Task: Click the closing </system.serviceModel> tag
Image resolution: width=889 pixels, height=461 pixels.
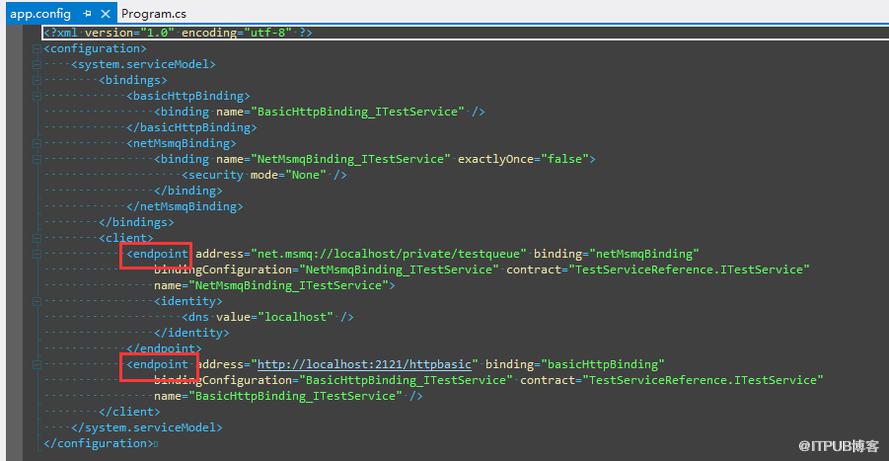Action: (x=147, y=428)
